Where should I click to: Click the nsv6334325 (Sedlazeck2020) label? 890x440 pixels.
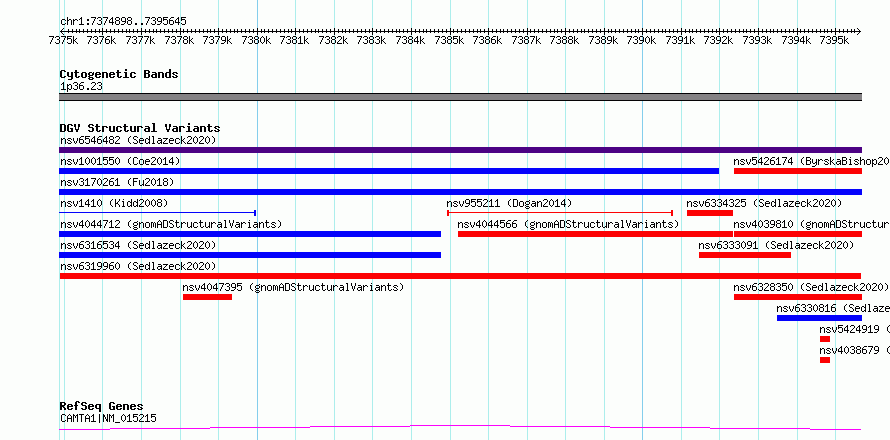coord(764,203)
